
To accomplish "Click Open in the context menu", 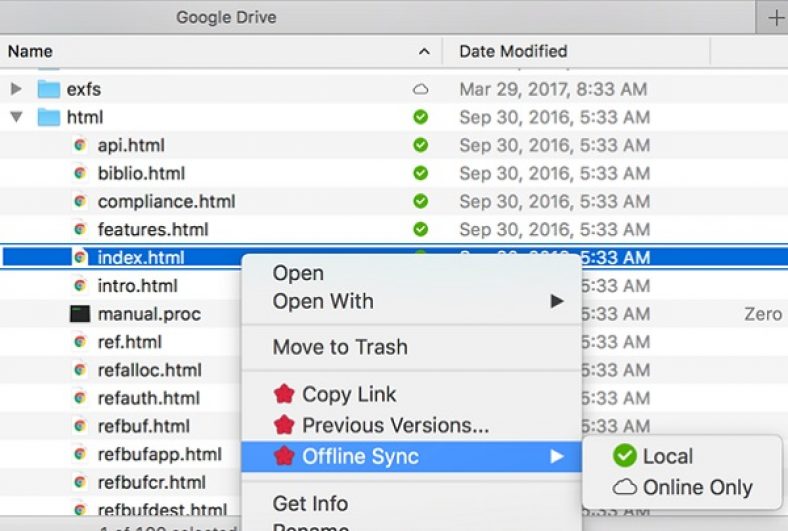I will (298, 273).
